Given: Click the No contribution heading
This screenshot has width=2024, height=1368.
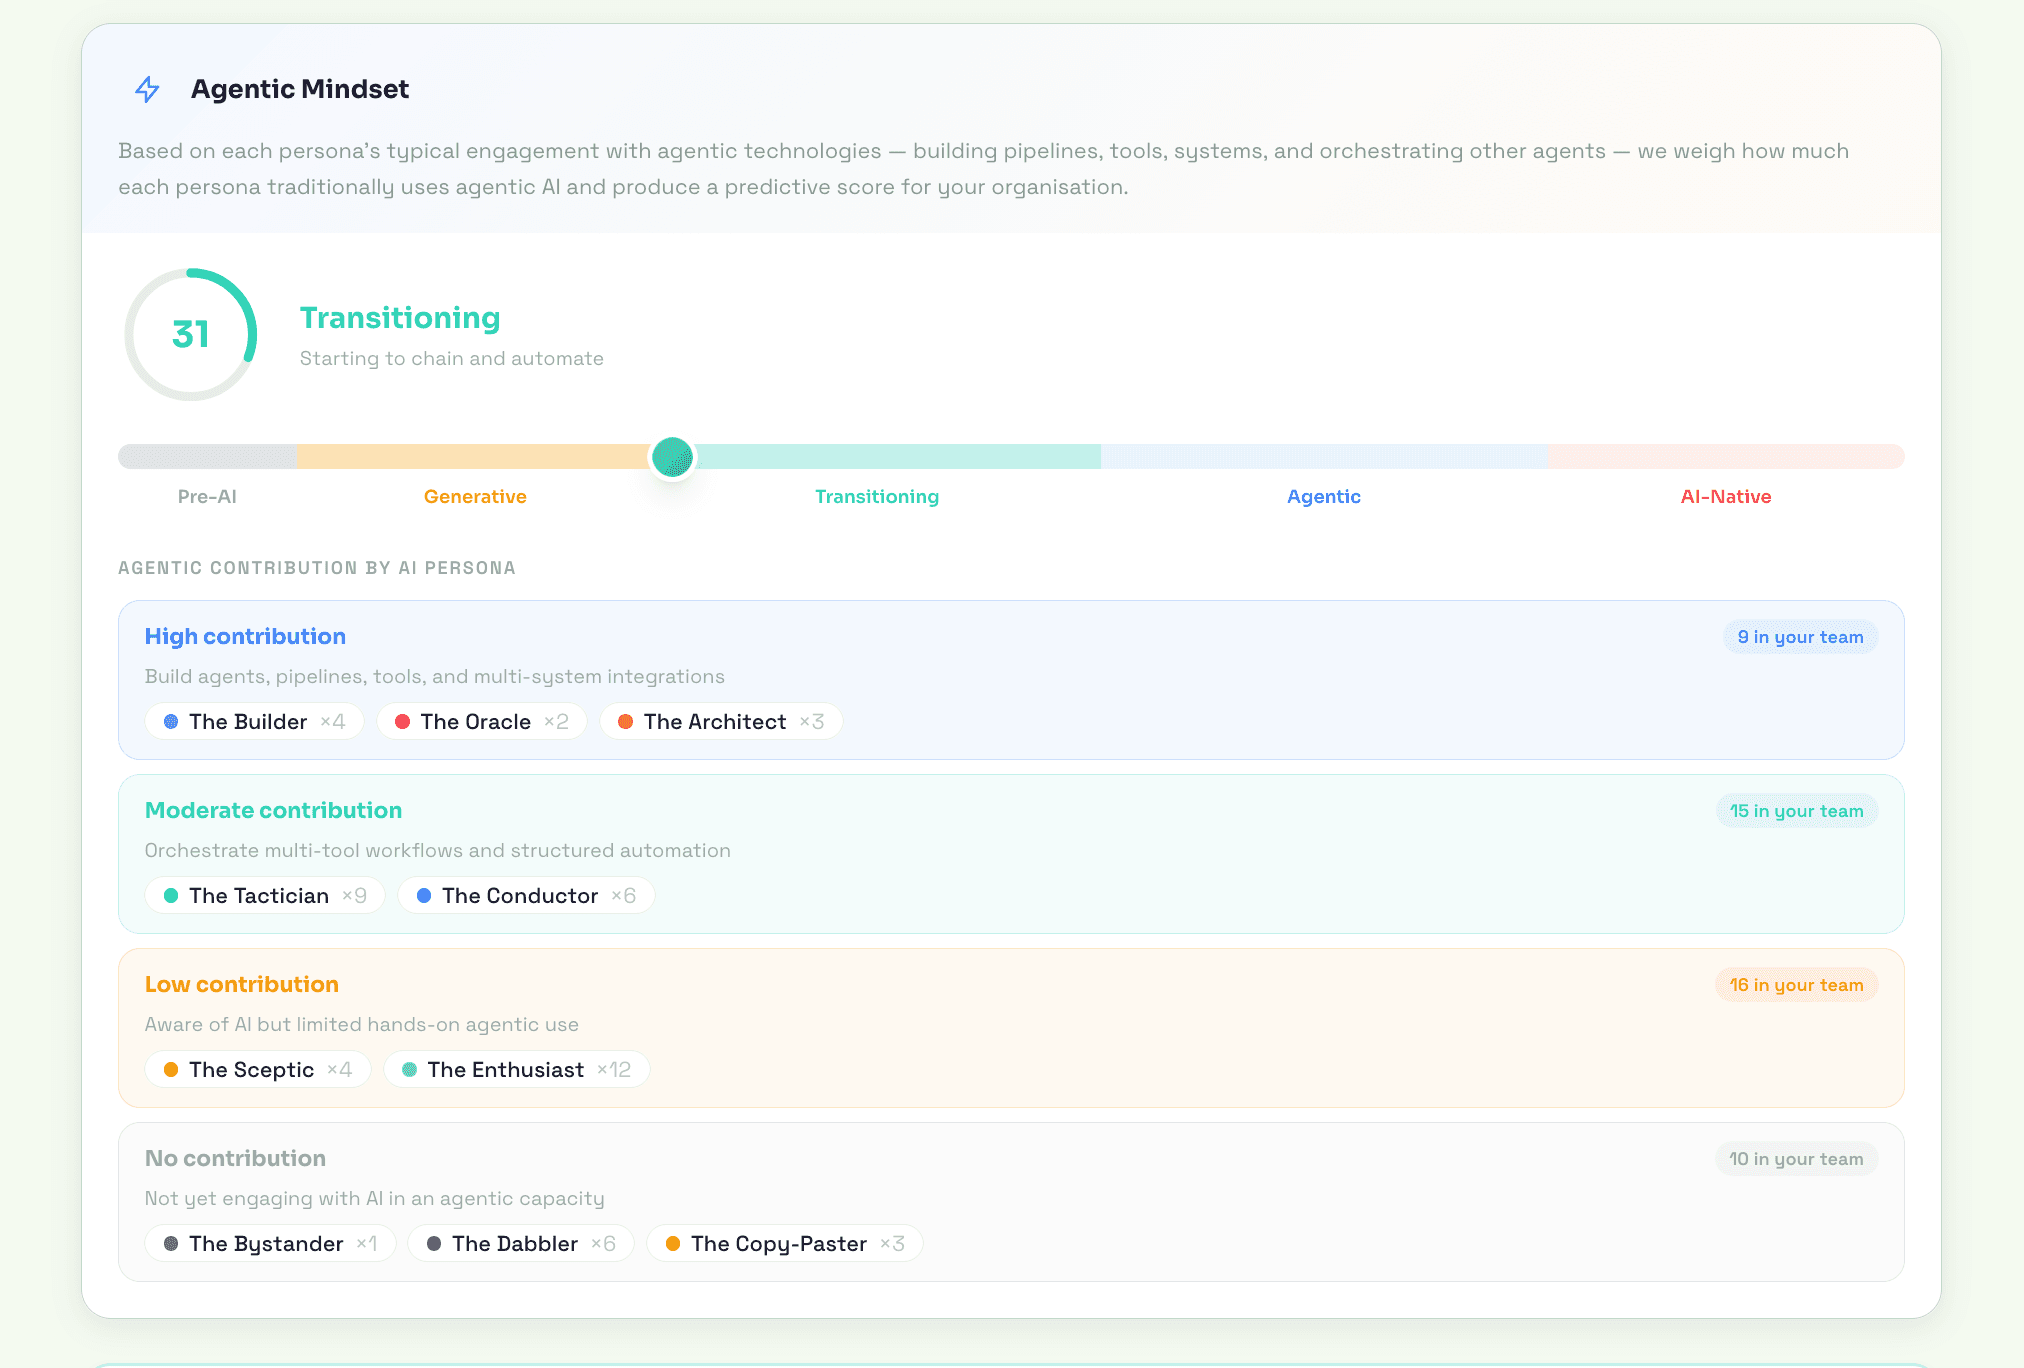Looking at the screenshot, I should pyautogui.click(x=235, y=1159).
